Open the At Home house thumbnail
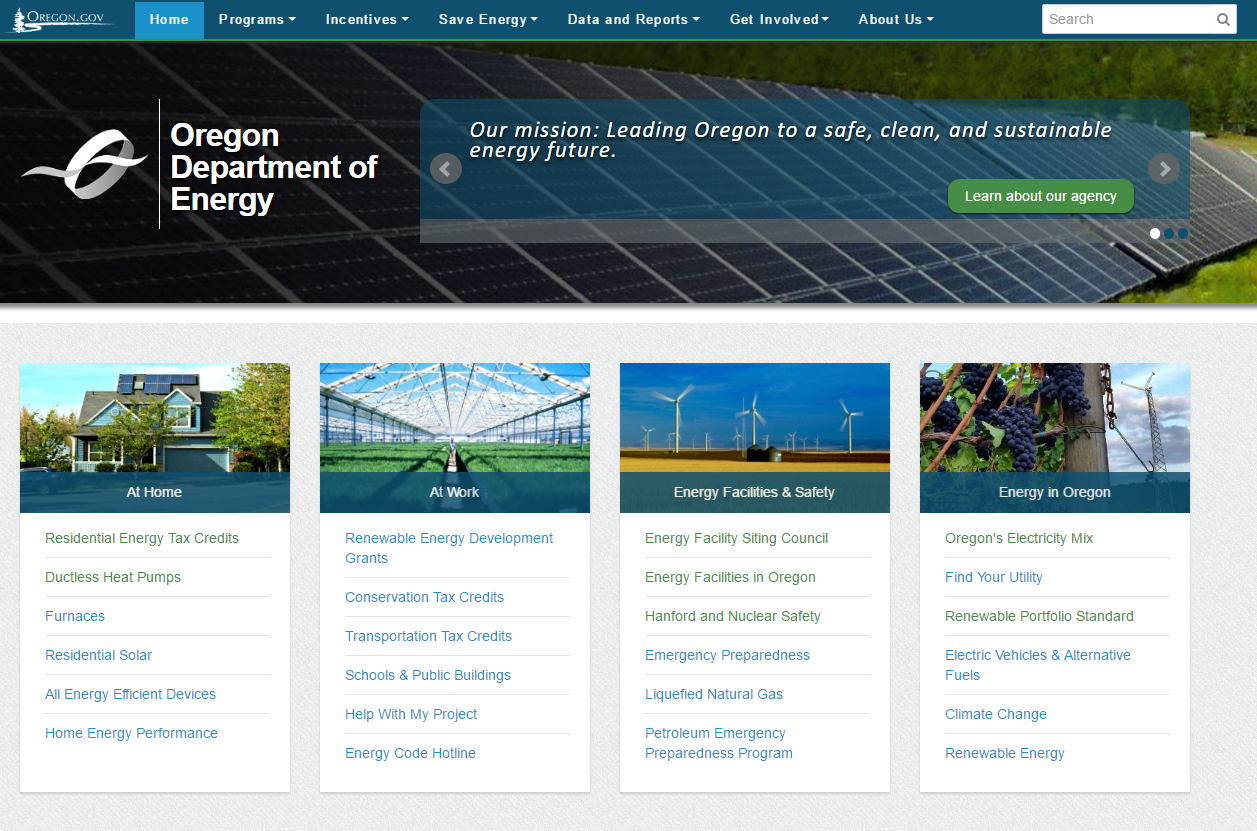1257x831 pixels. pyautogui.click(x=155, y=417)
